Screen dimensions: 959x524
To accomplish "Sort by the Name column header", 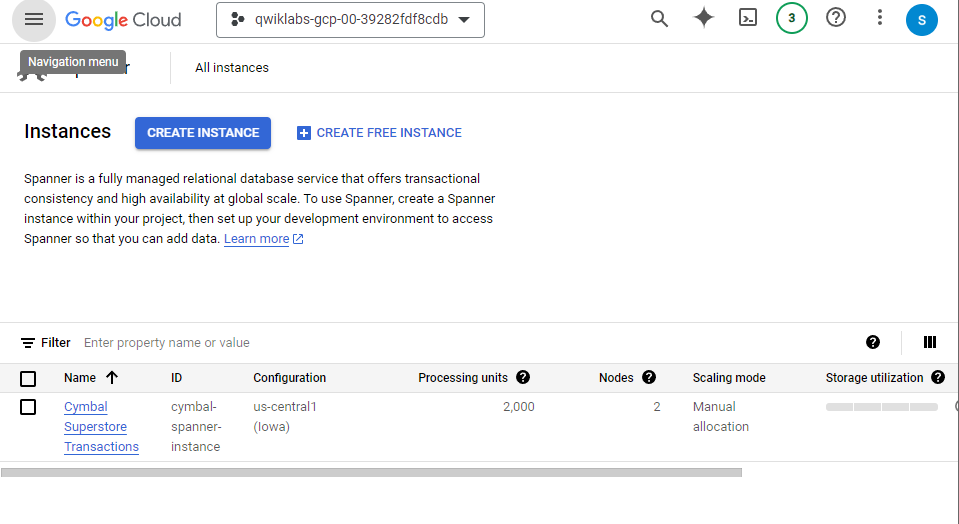I will pyautogui.click(x=80, y=378).
